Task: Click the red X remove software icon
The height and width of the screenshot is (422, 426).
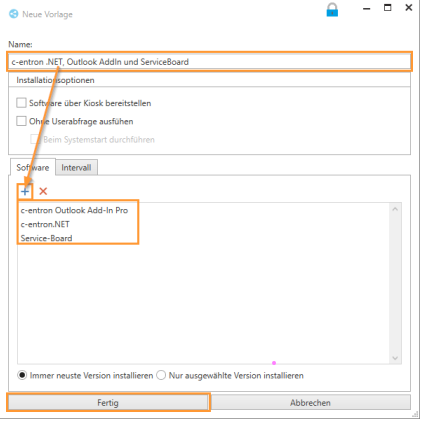Action: pos(43,191)
